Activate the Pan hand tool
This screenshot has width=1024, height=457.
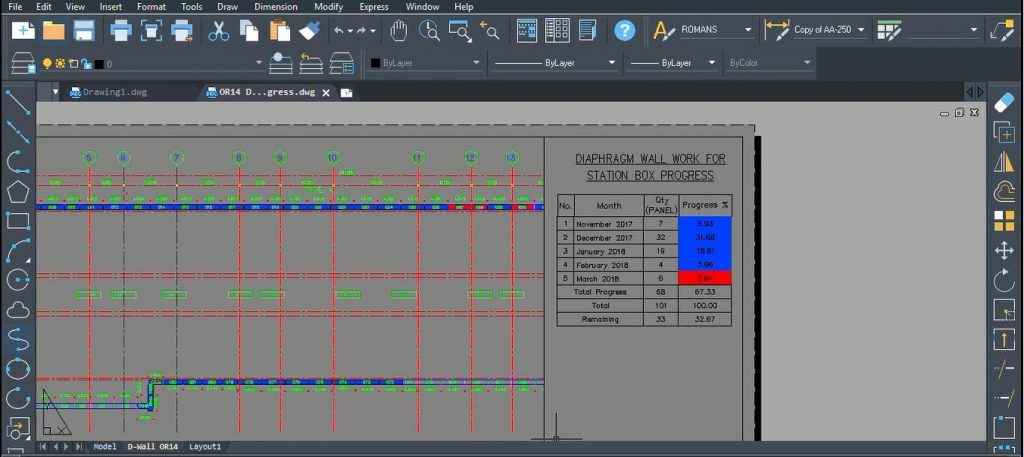(x=399, y=30)
